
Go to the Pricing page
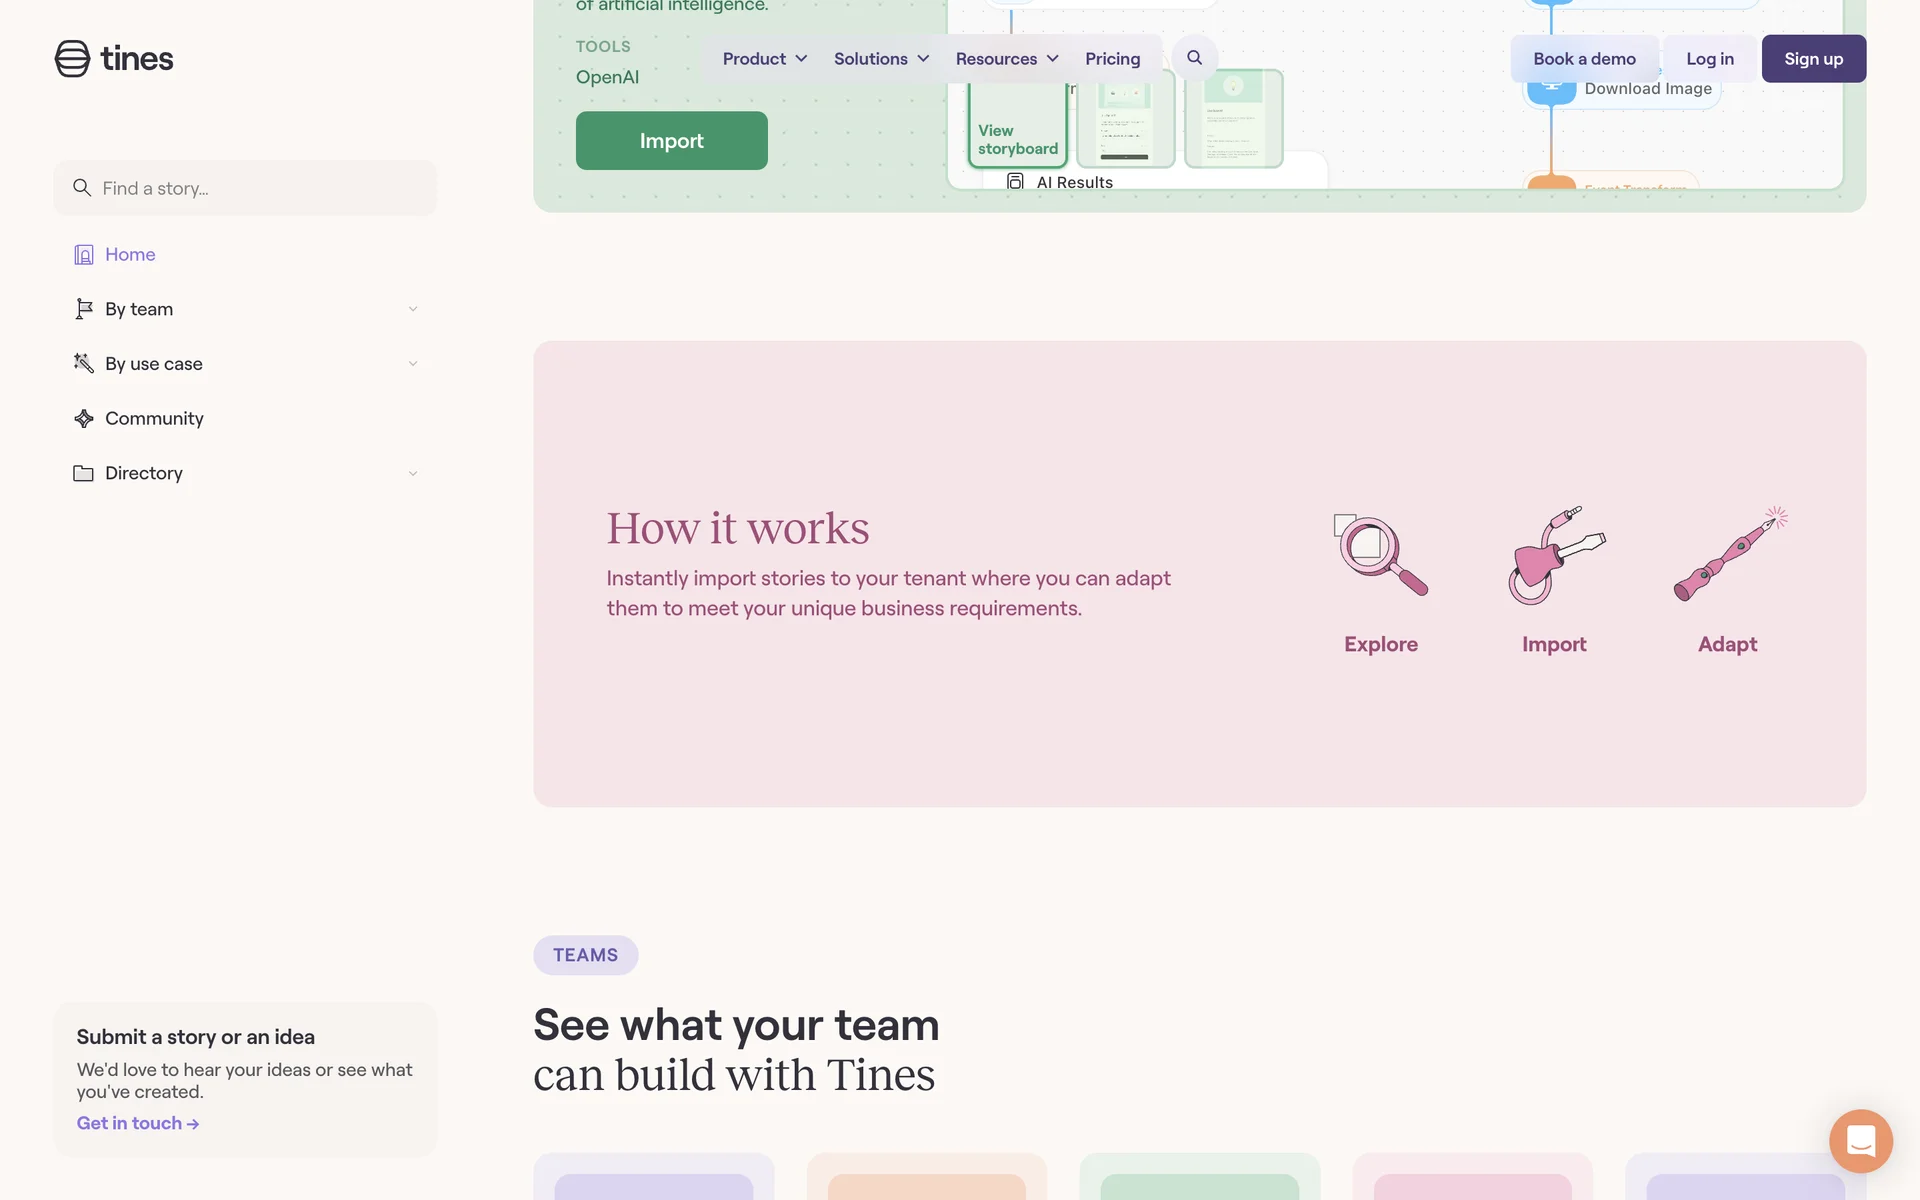click(1112, 59)
